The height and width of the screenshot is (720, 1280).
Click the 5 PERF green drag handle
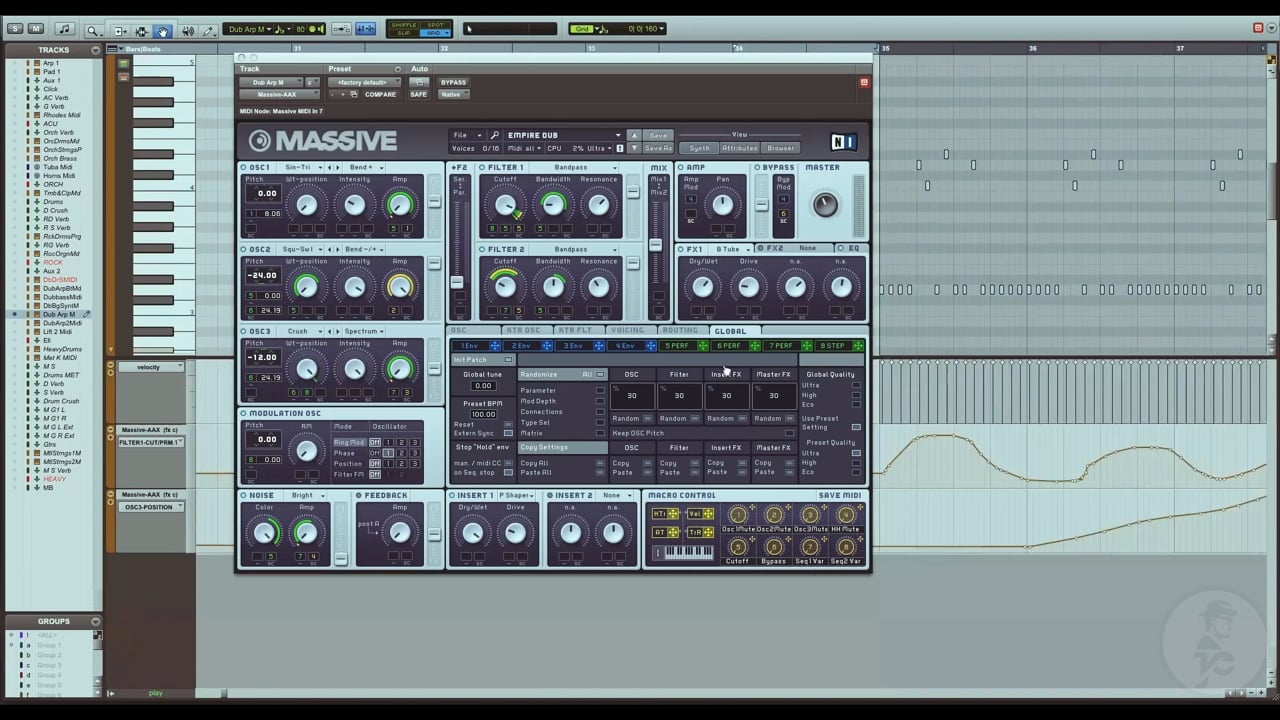703,346
